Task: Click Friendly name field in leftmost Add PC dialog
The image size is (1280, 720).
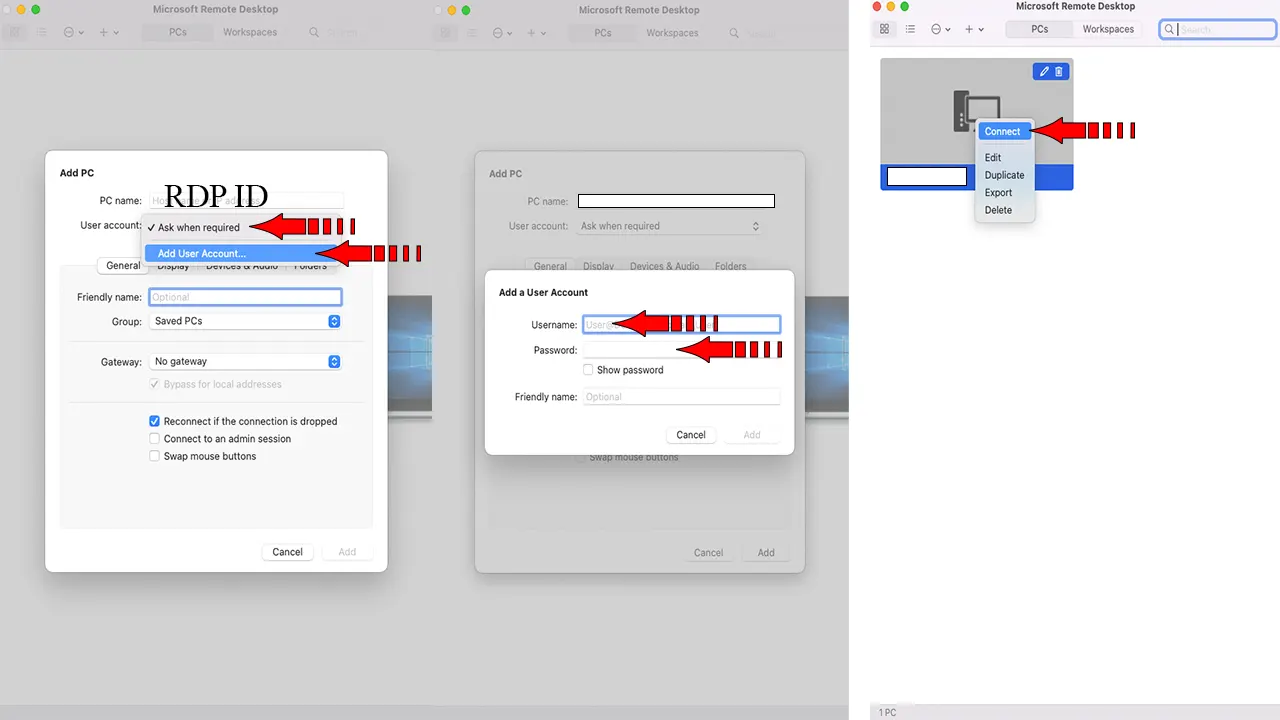Action: click(x=245, y=297)
